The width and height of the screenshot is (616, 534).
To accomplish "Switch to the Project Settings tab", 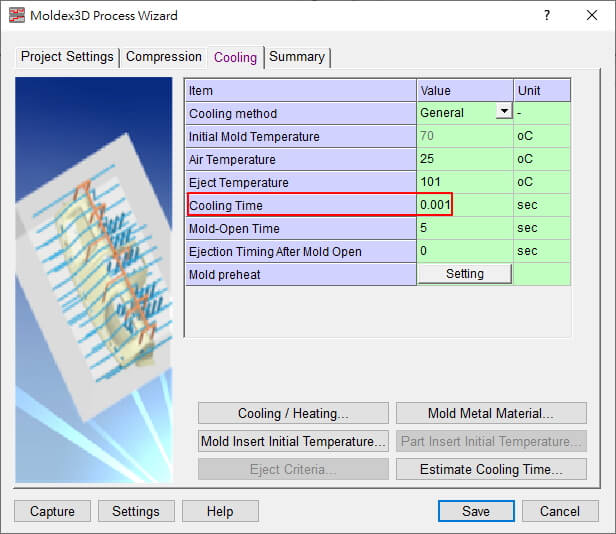I will click(x=67, y=57).
